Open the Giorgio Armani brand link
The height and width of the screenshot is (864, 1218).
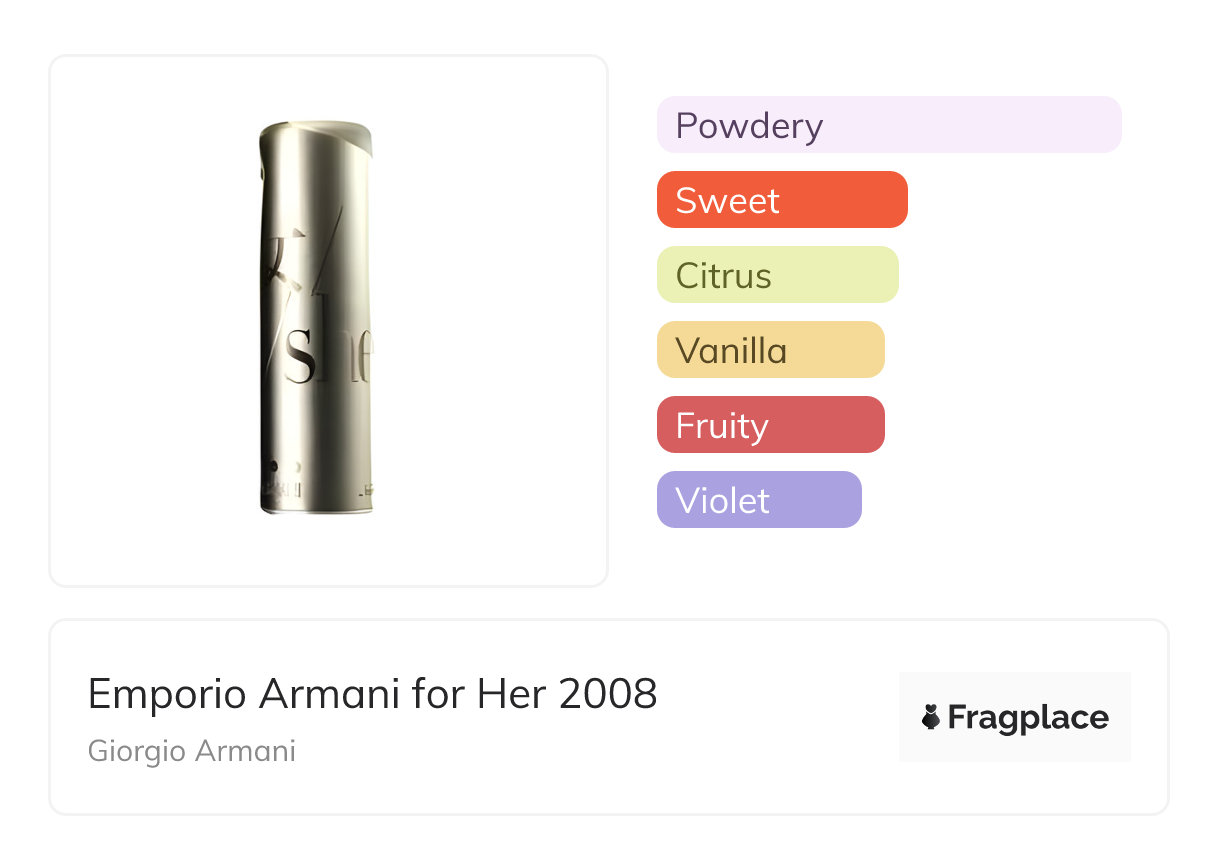click(192, 751)
